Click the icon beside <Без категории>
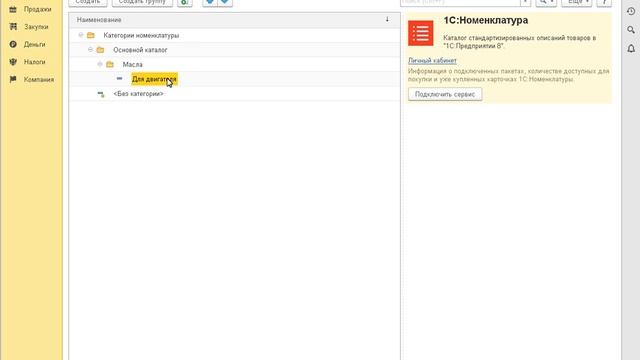Image resolution: width=640 pixels, height=360 pixels. click(x=101, y=94)
